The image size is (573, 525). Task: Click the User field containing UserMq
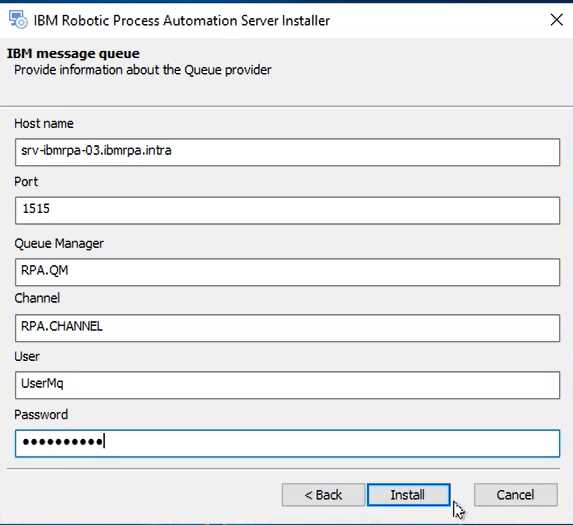287,385
